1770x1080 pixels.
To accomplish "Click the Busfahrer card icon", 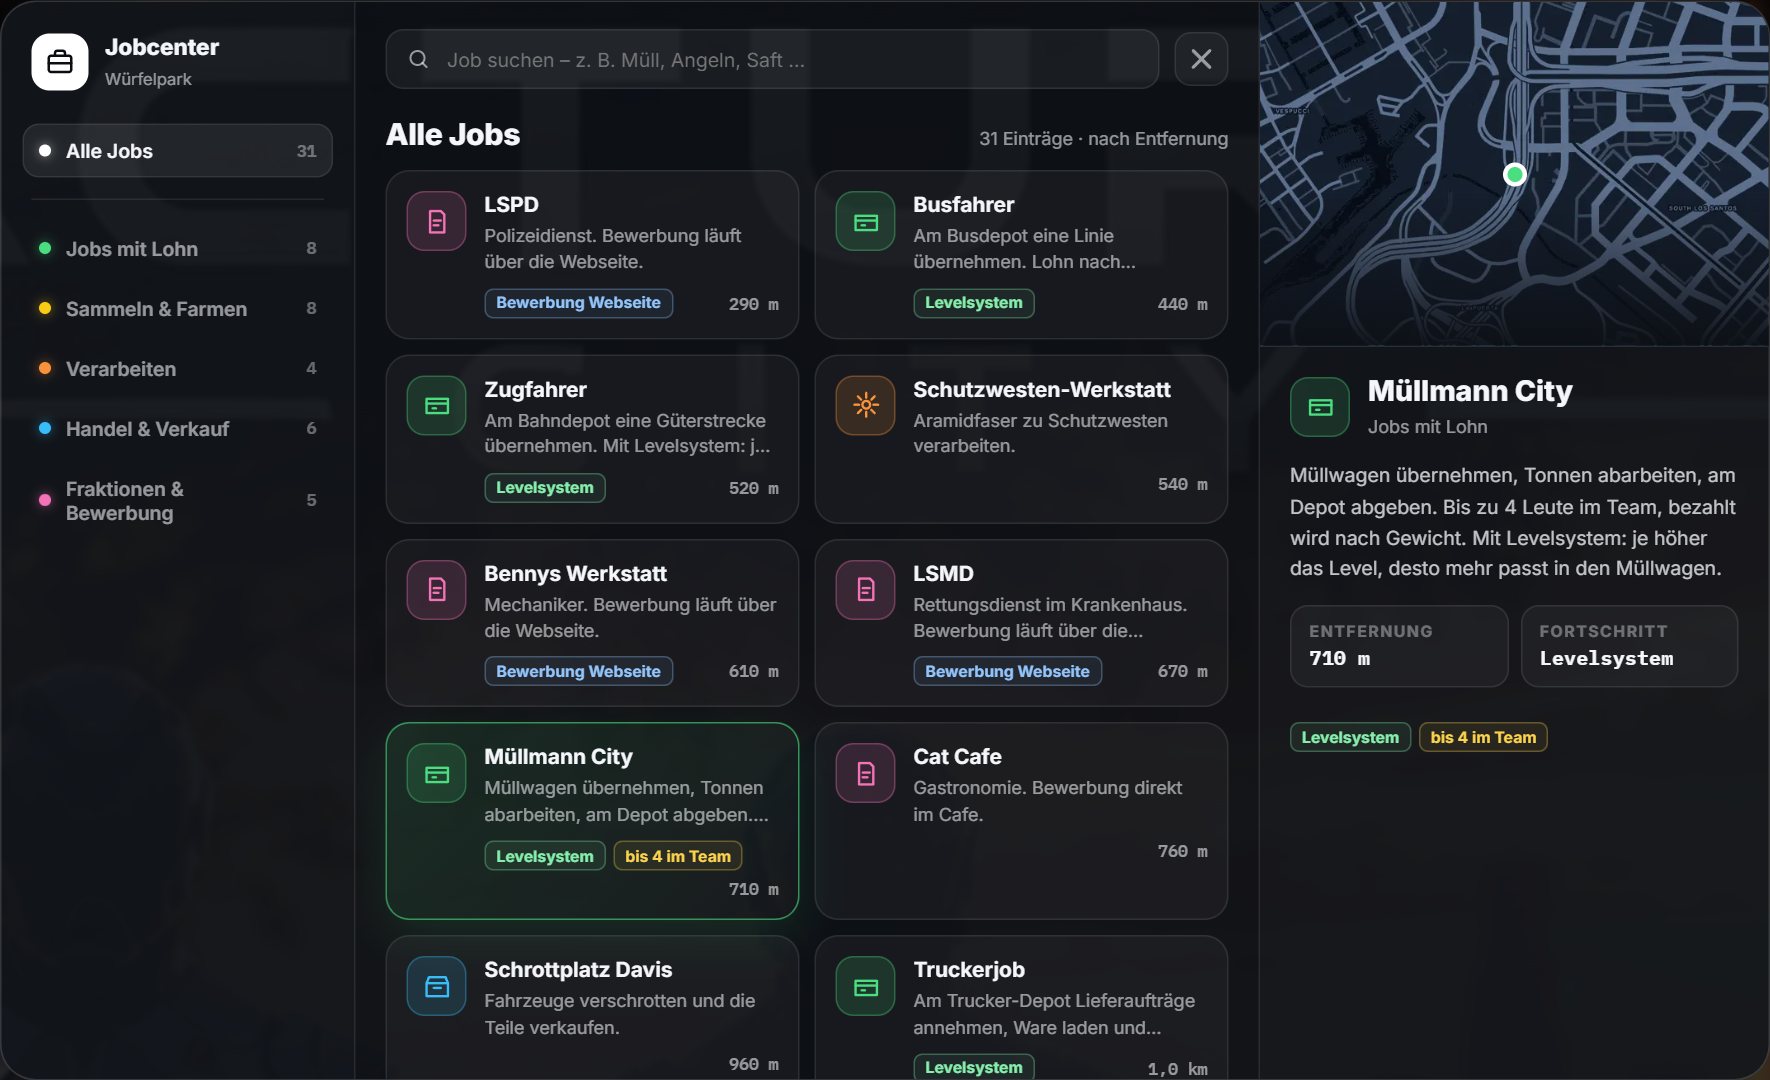I will tap(866, 221).
